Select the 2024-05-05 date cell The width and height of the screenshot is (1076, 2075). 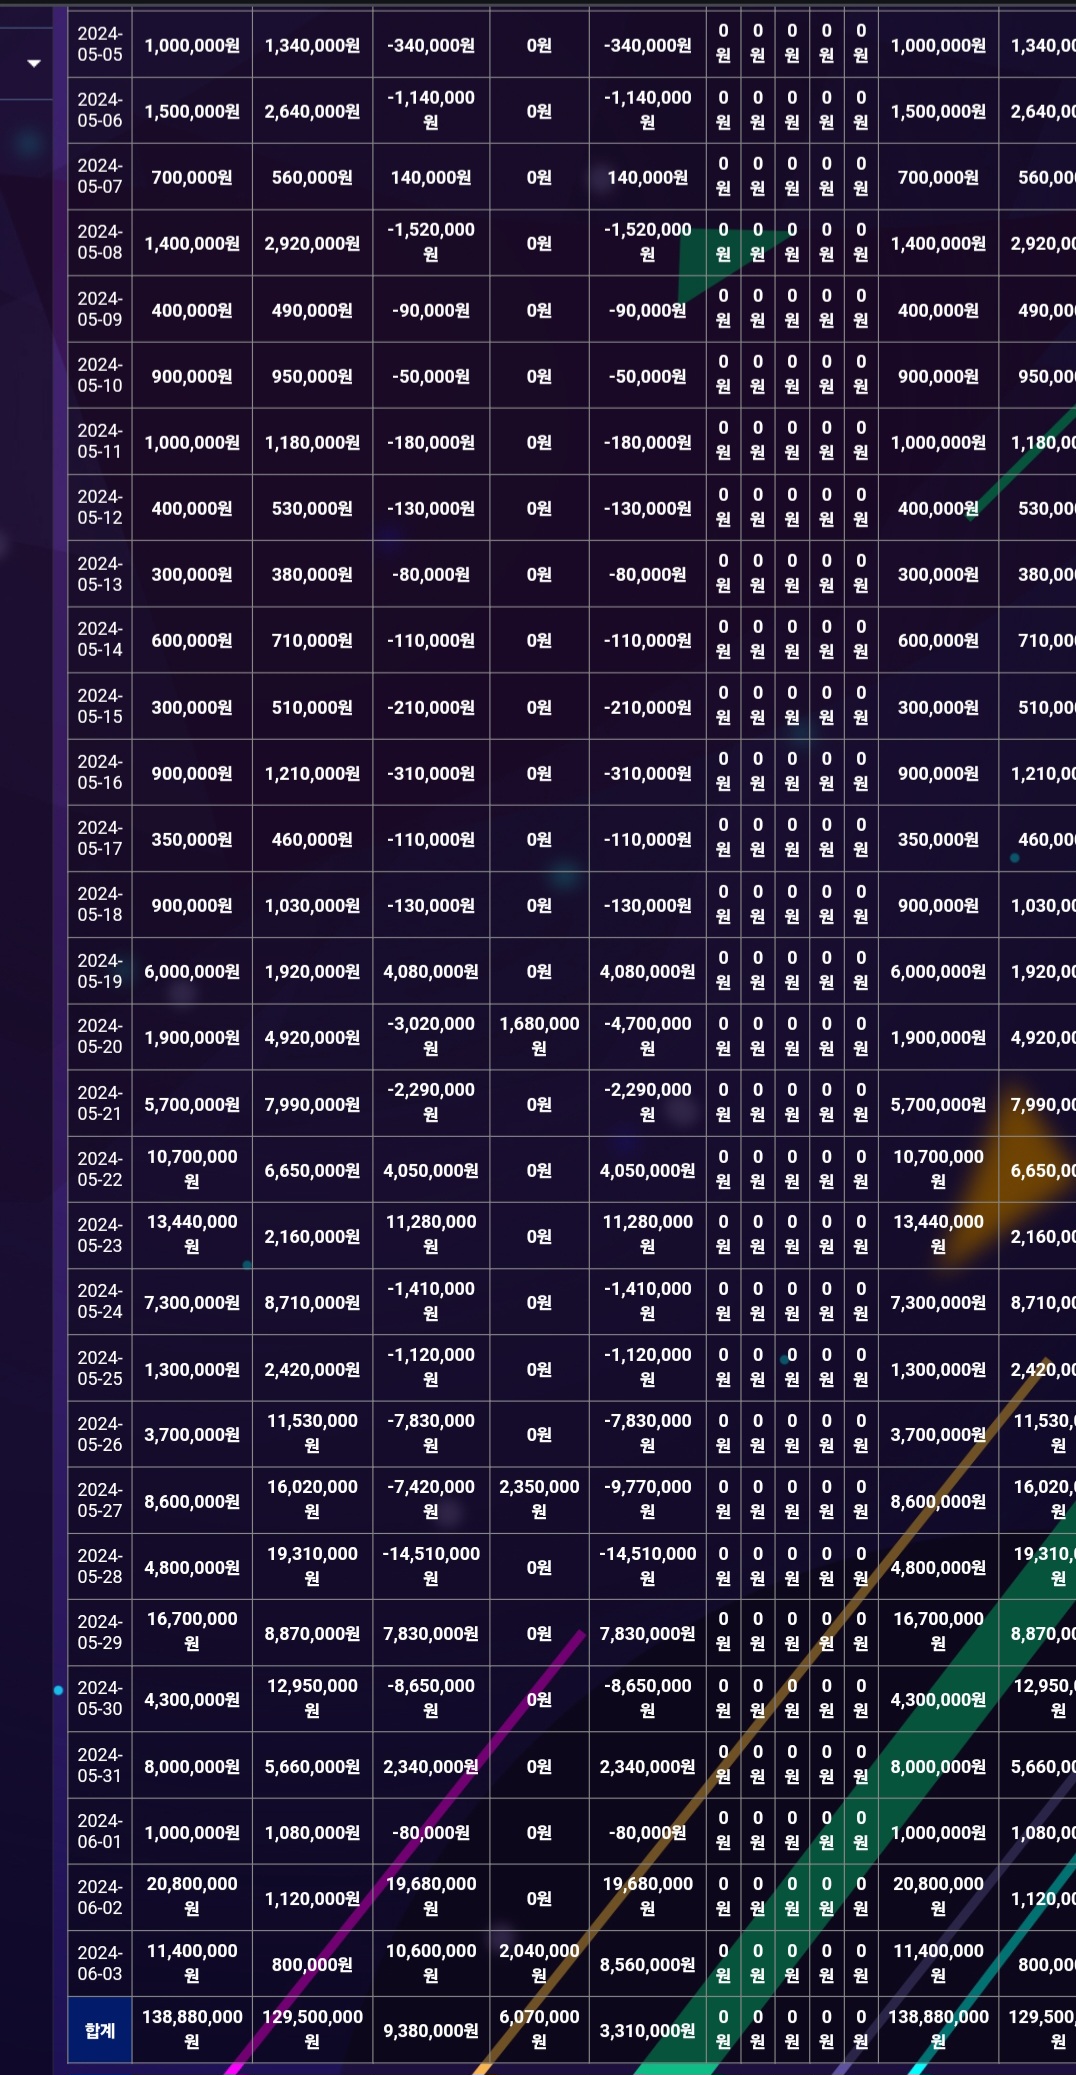(100, 45)
